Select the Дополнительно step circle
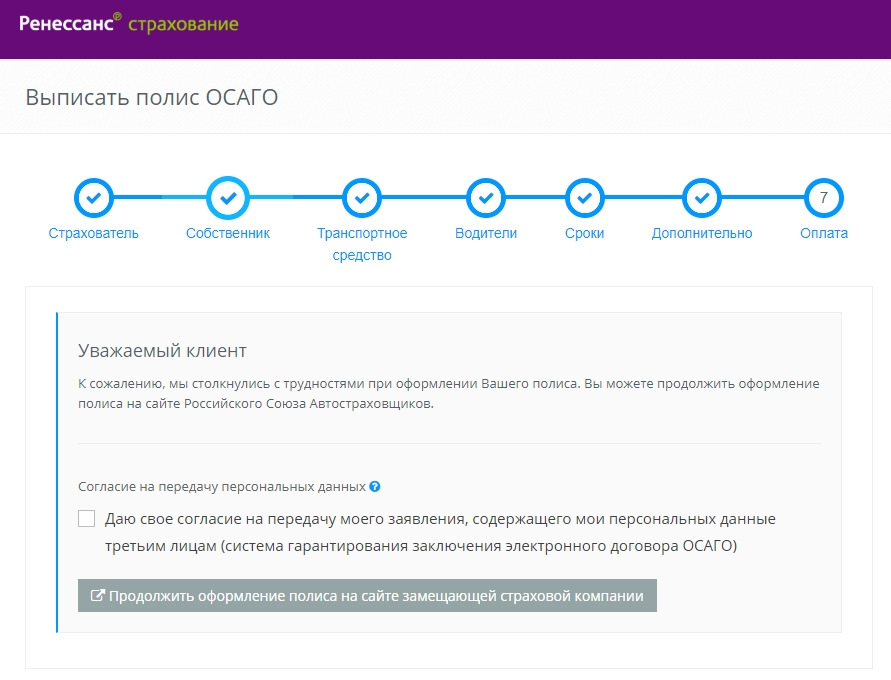891x680 pixels. point(702,198)
